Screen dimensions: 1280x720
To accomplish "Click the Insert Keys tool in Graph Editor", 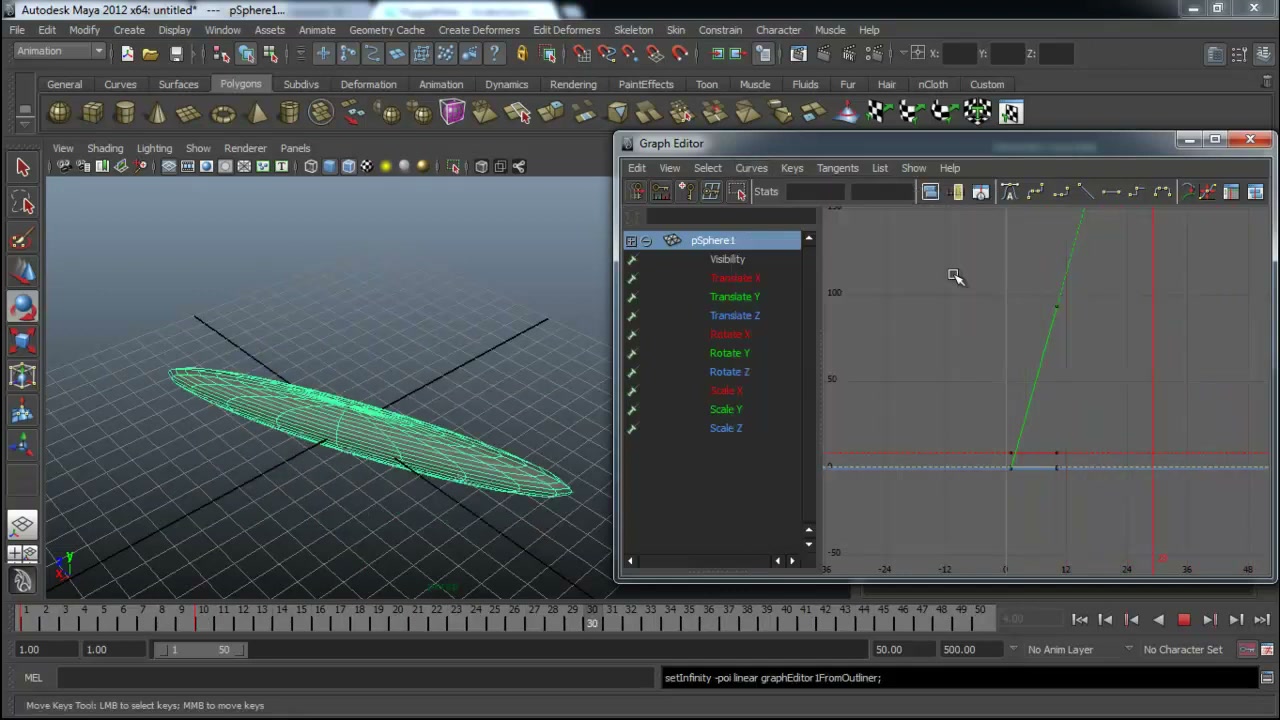I will 661,191.
